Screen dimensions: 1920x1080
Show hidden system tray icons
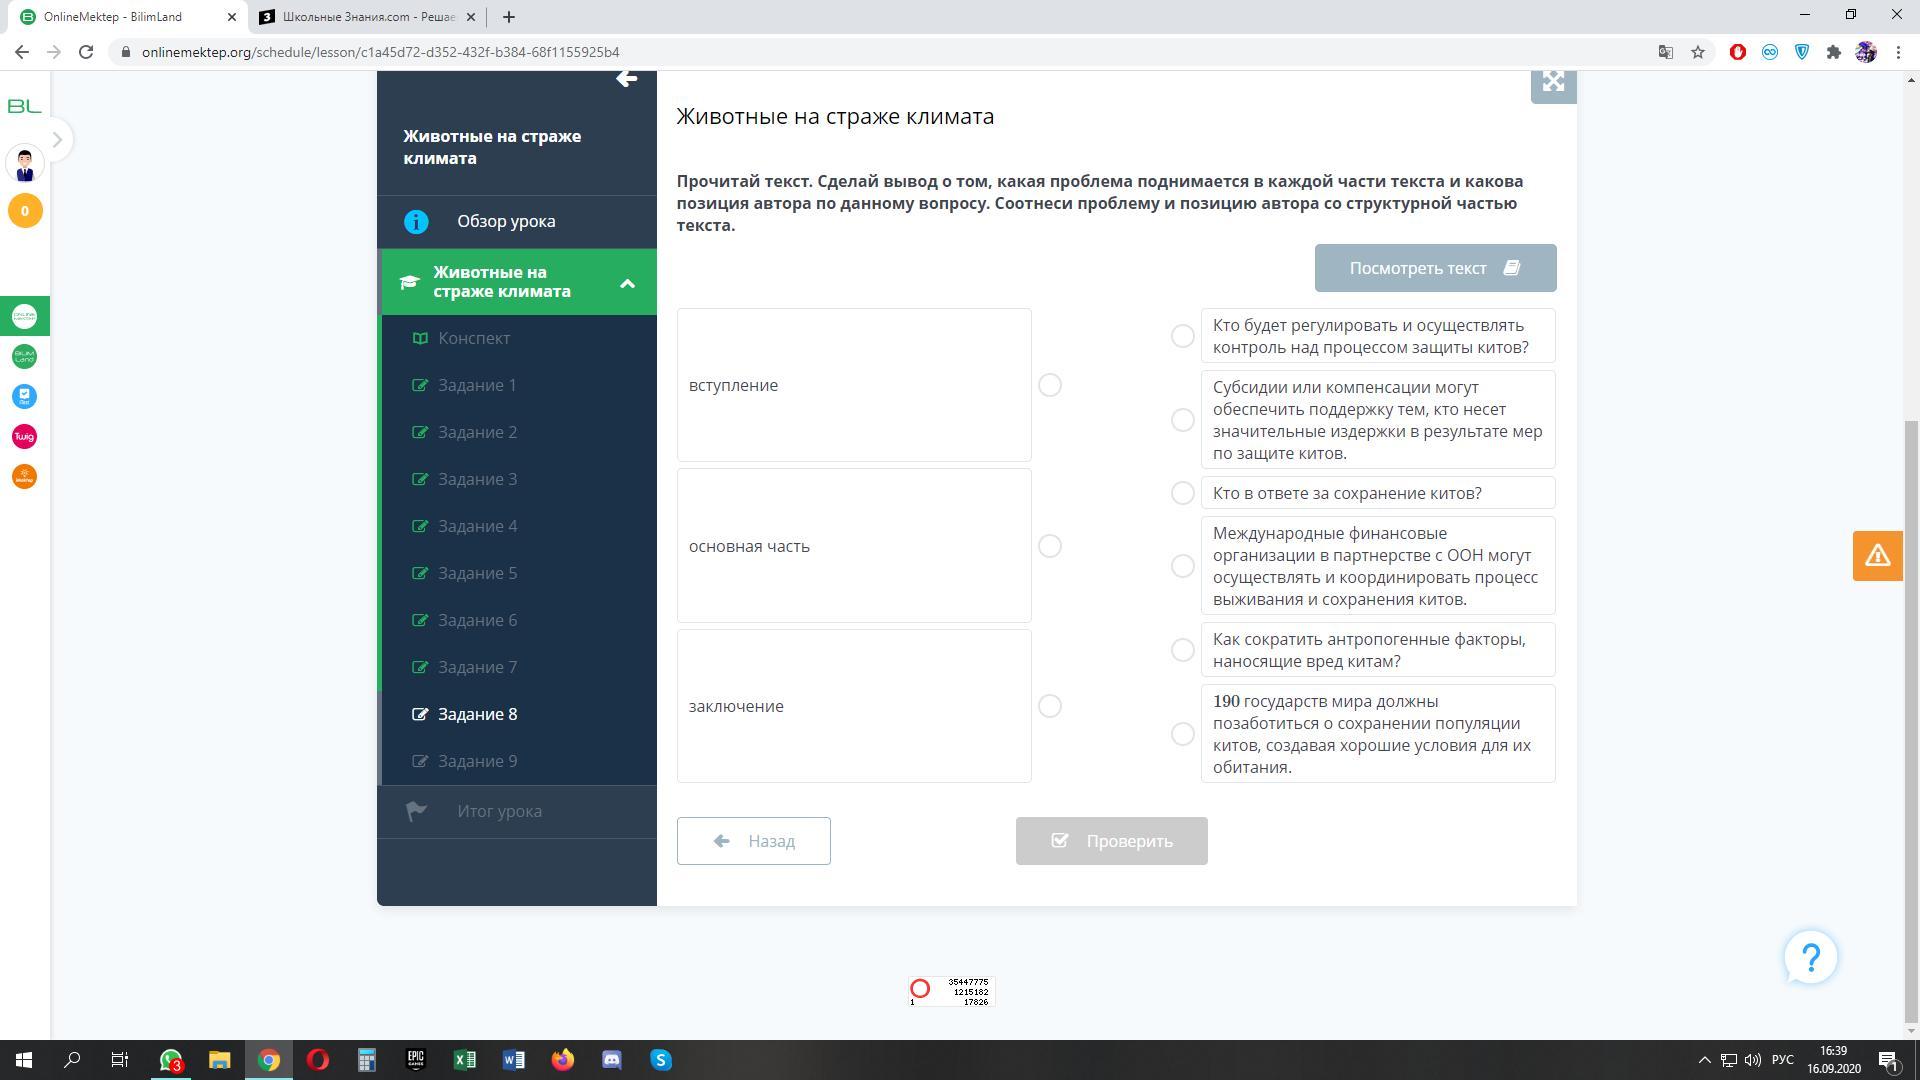[x=1704, y=1060]
